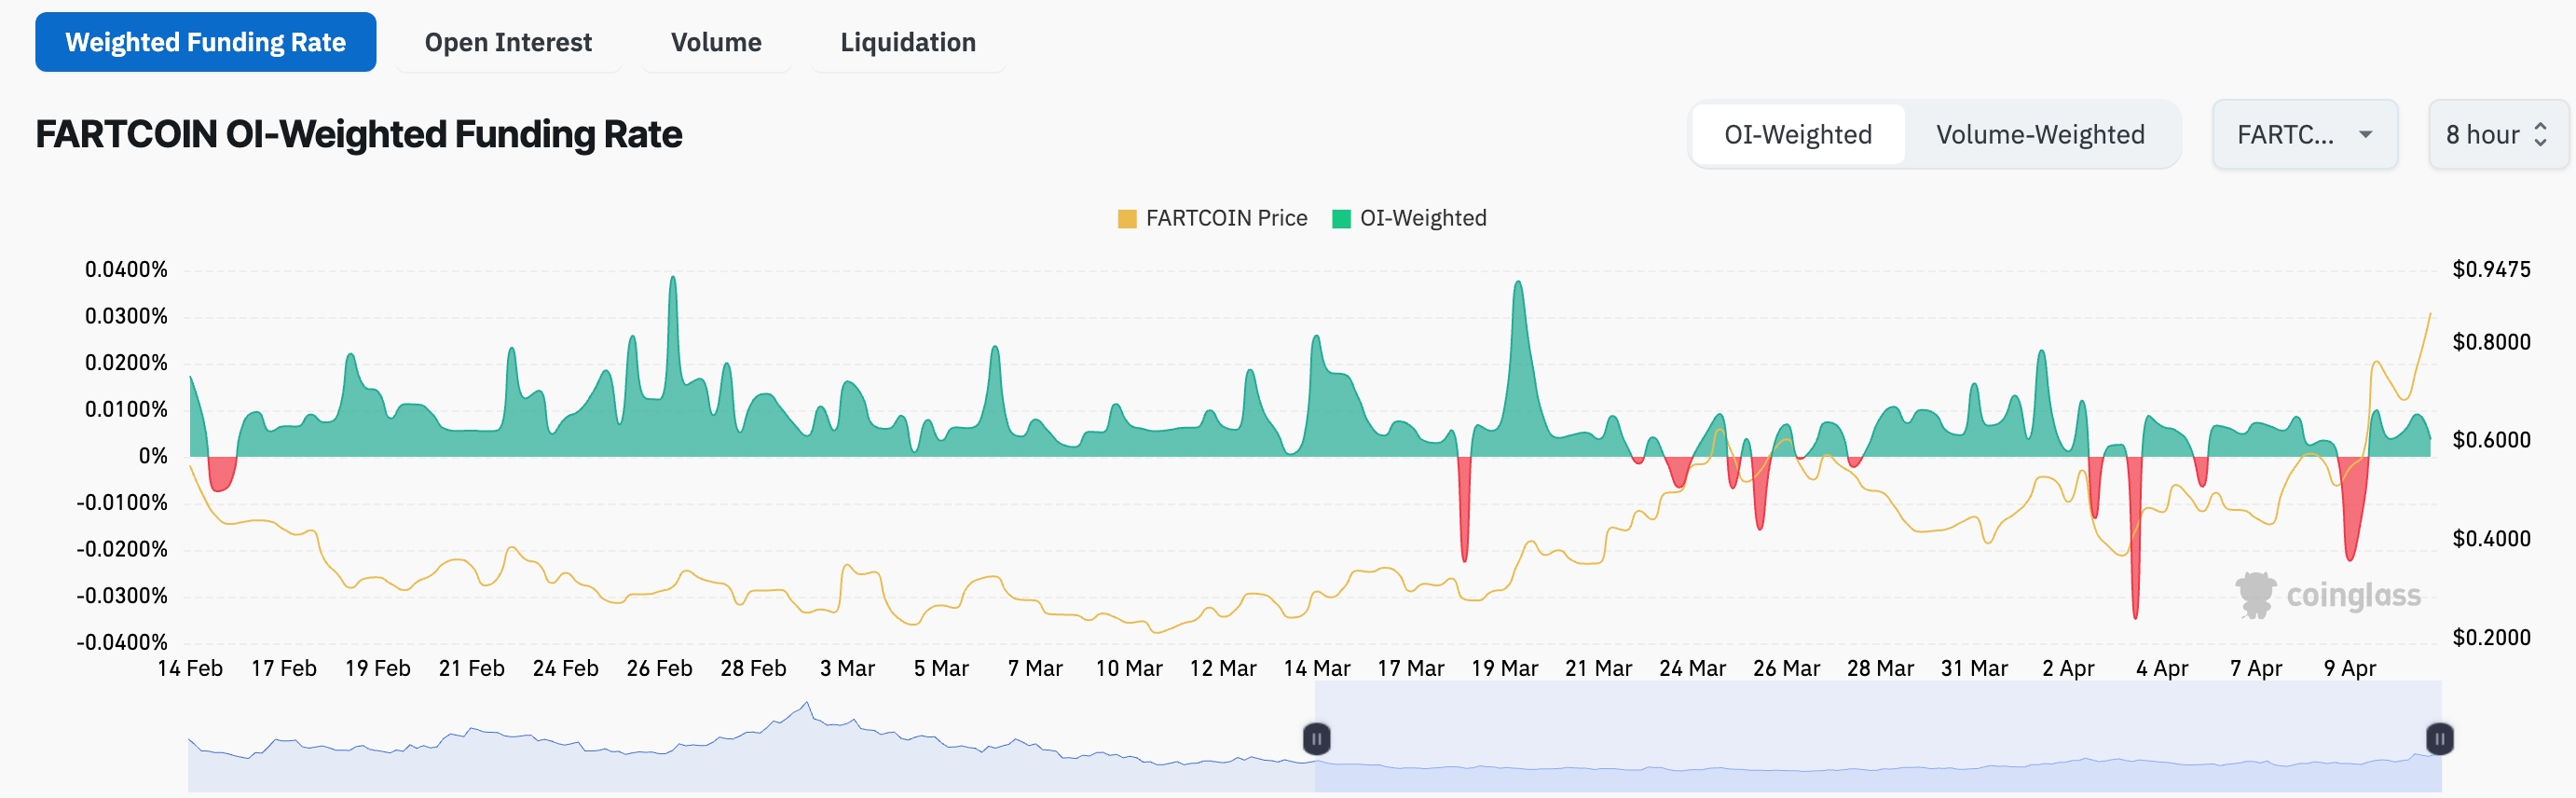Click the 21 Feb x-axis label
The image size is (2576, 798).
(471, 668)
